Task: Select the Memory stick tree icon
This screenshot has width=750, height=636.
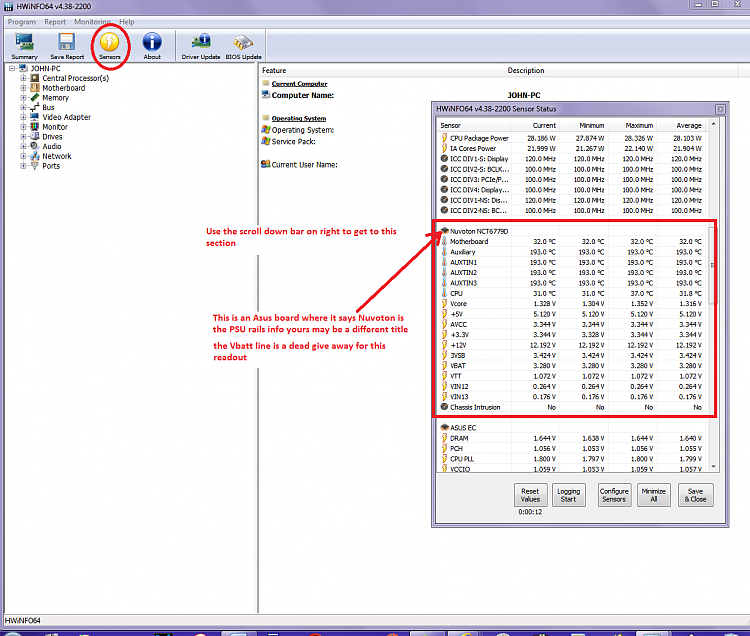Action: pyautogui.click(x=34, y=98)
